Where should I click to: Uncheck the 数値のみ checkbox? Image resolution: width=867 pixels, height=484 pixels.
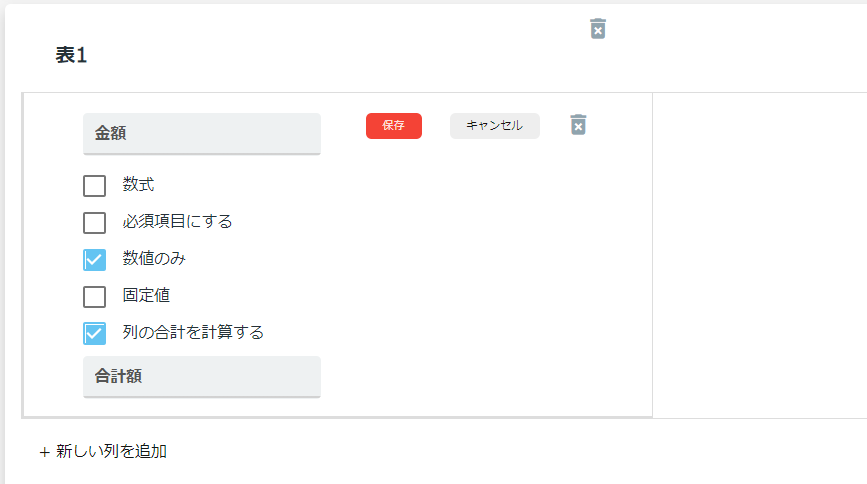[95, 260]
